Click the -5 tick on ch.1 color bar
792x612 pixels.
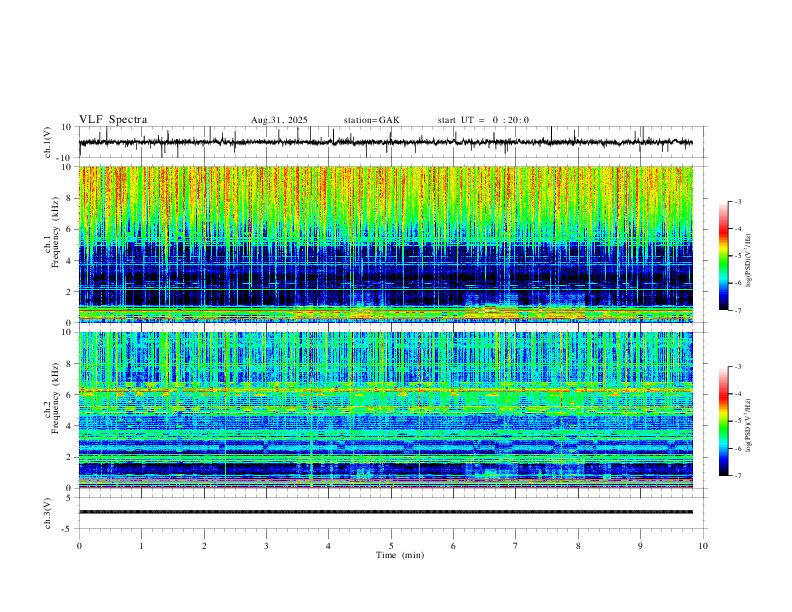(737, 256)
